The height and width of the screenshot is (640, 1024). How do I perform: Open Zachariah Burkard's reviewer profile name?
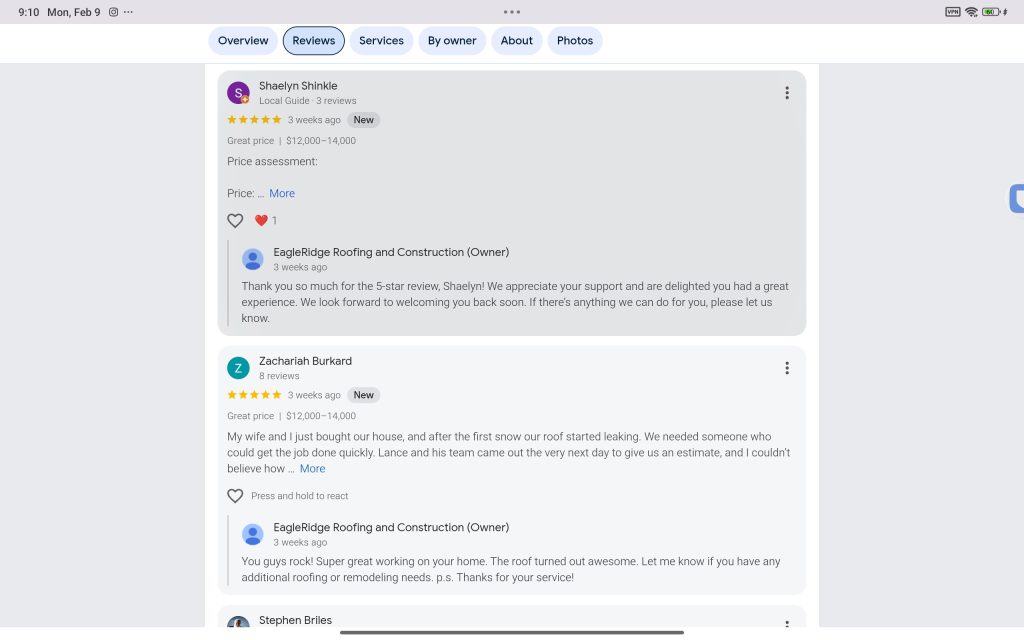tap(305, 361)
